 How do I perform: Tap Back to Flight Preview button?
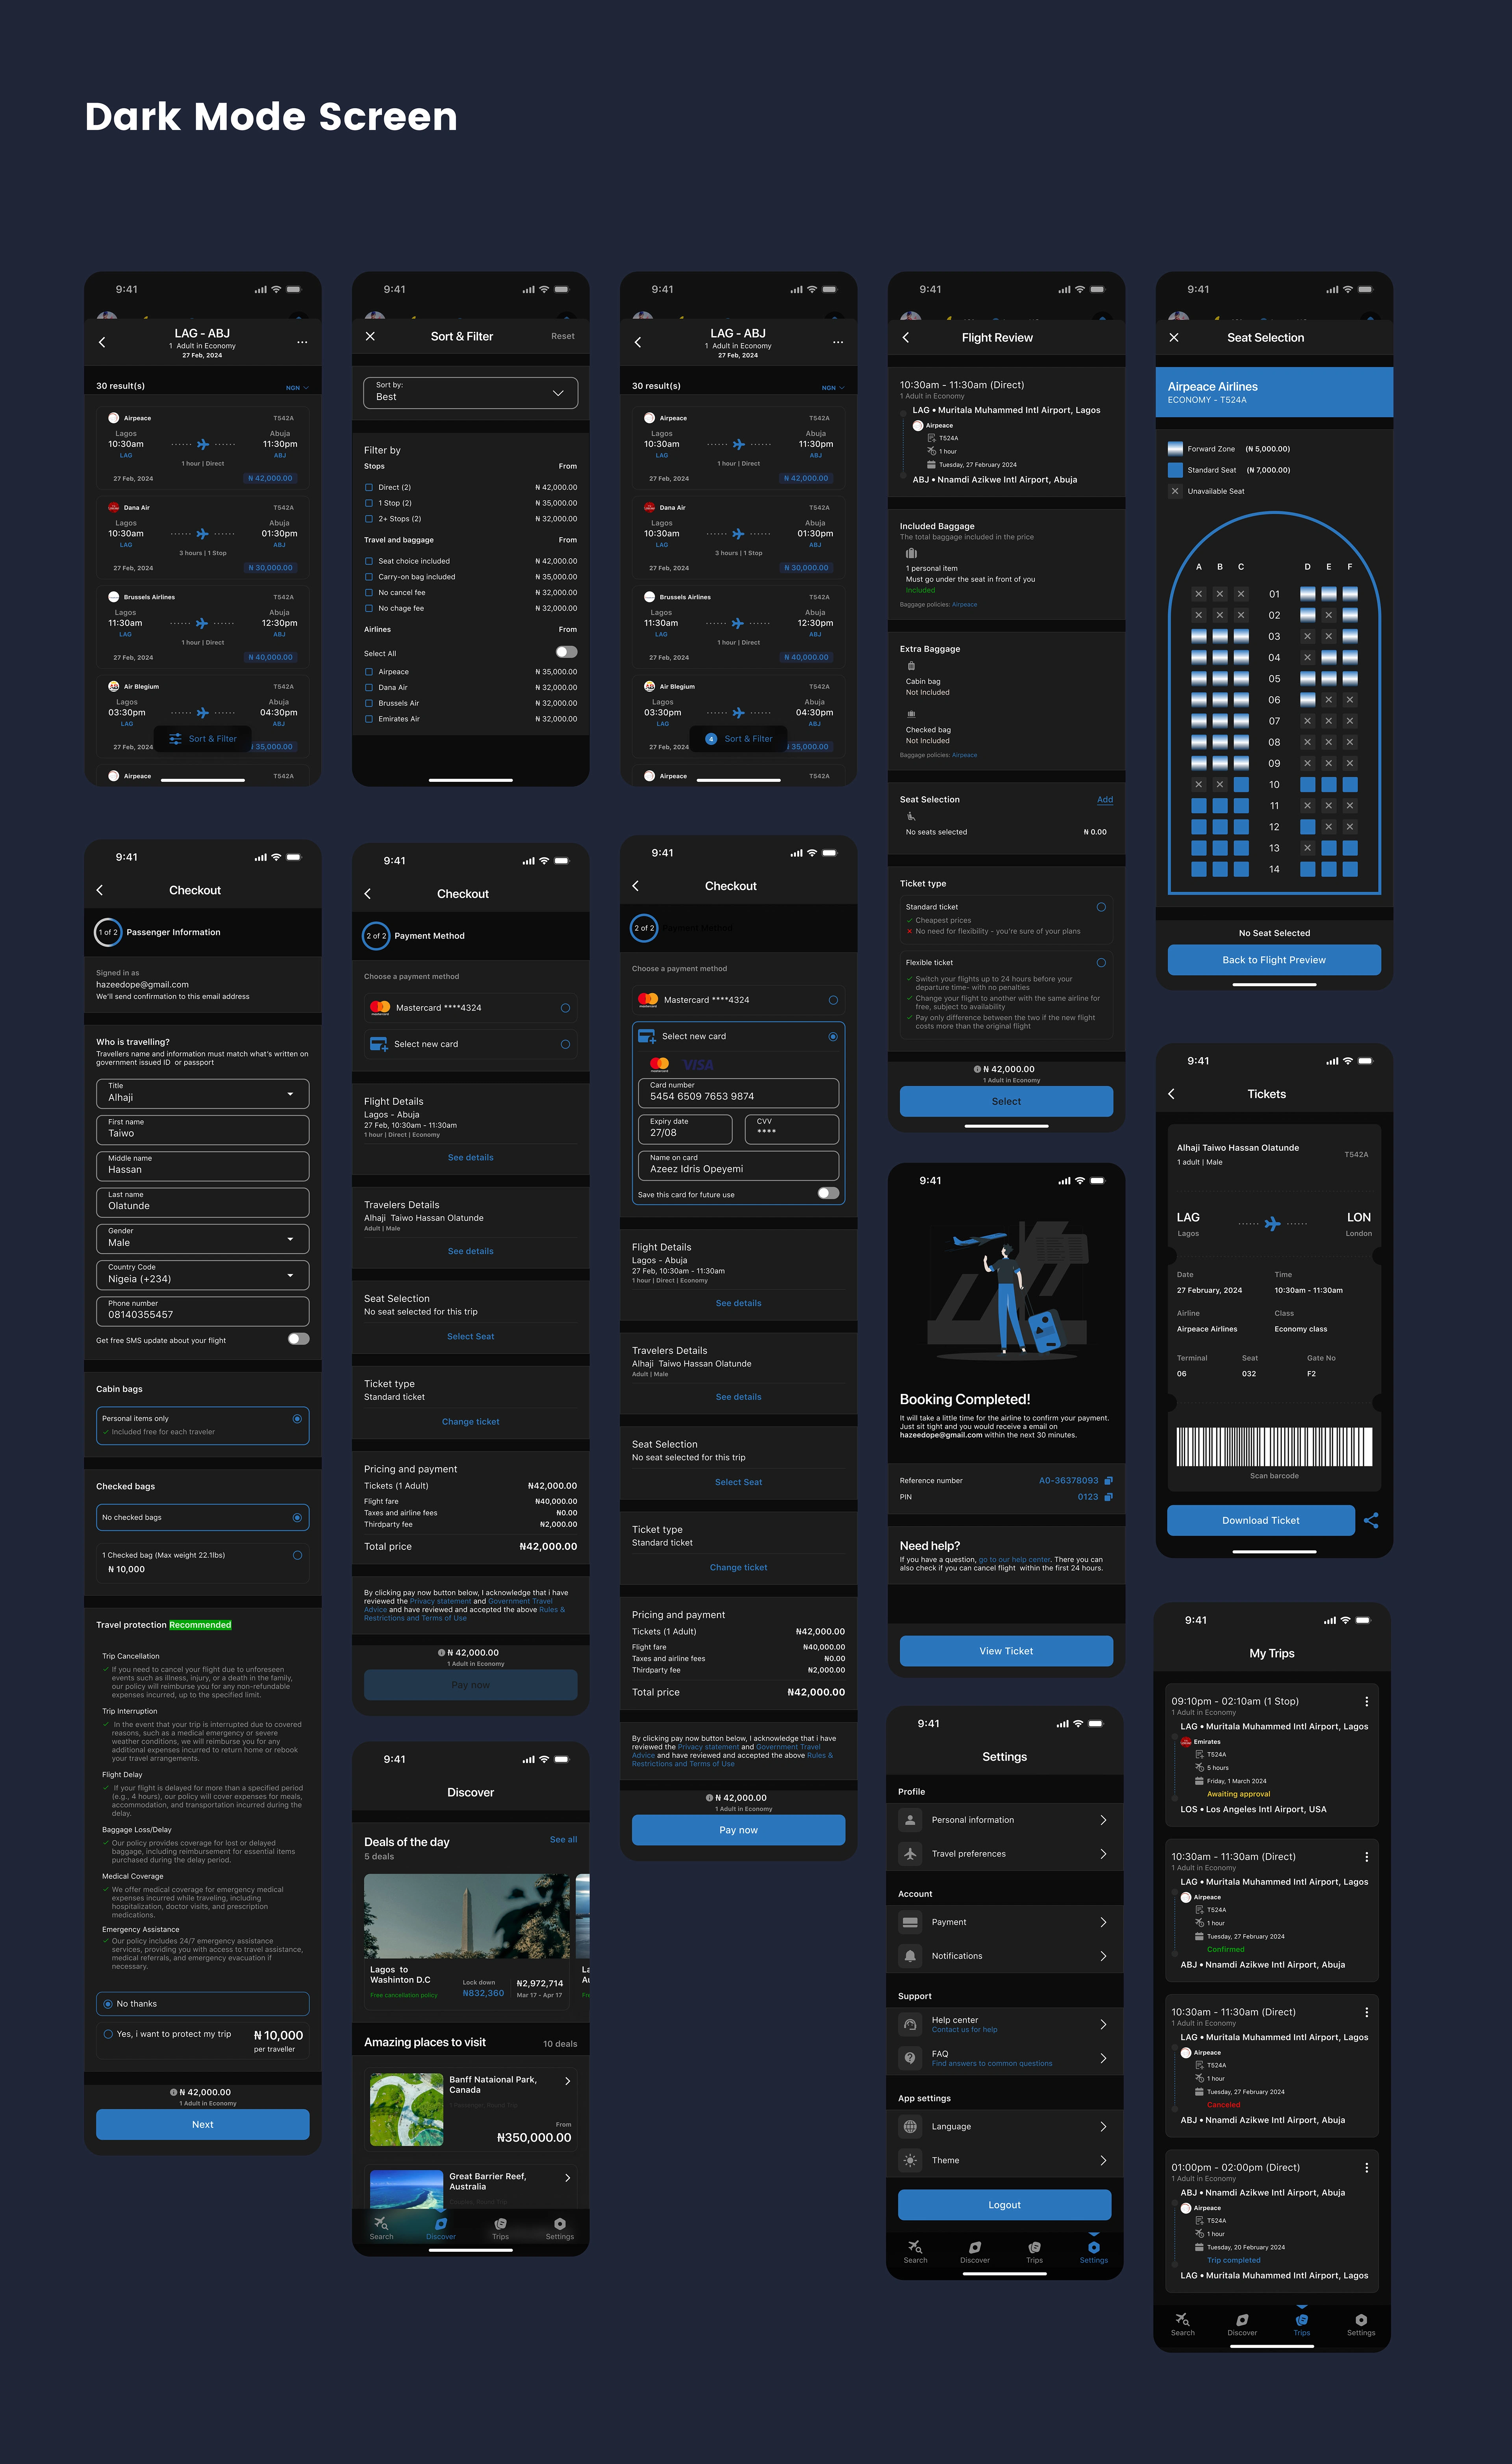(x=1274, y=960)
